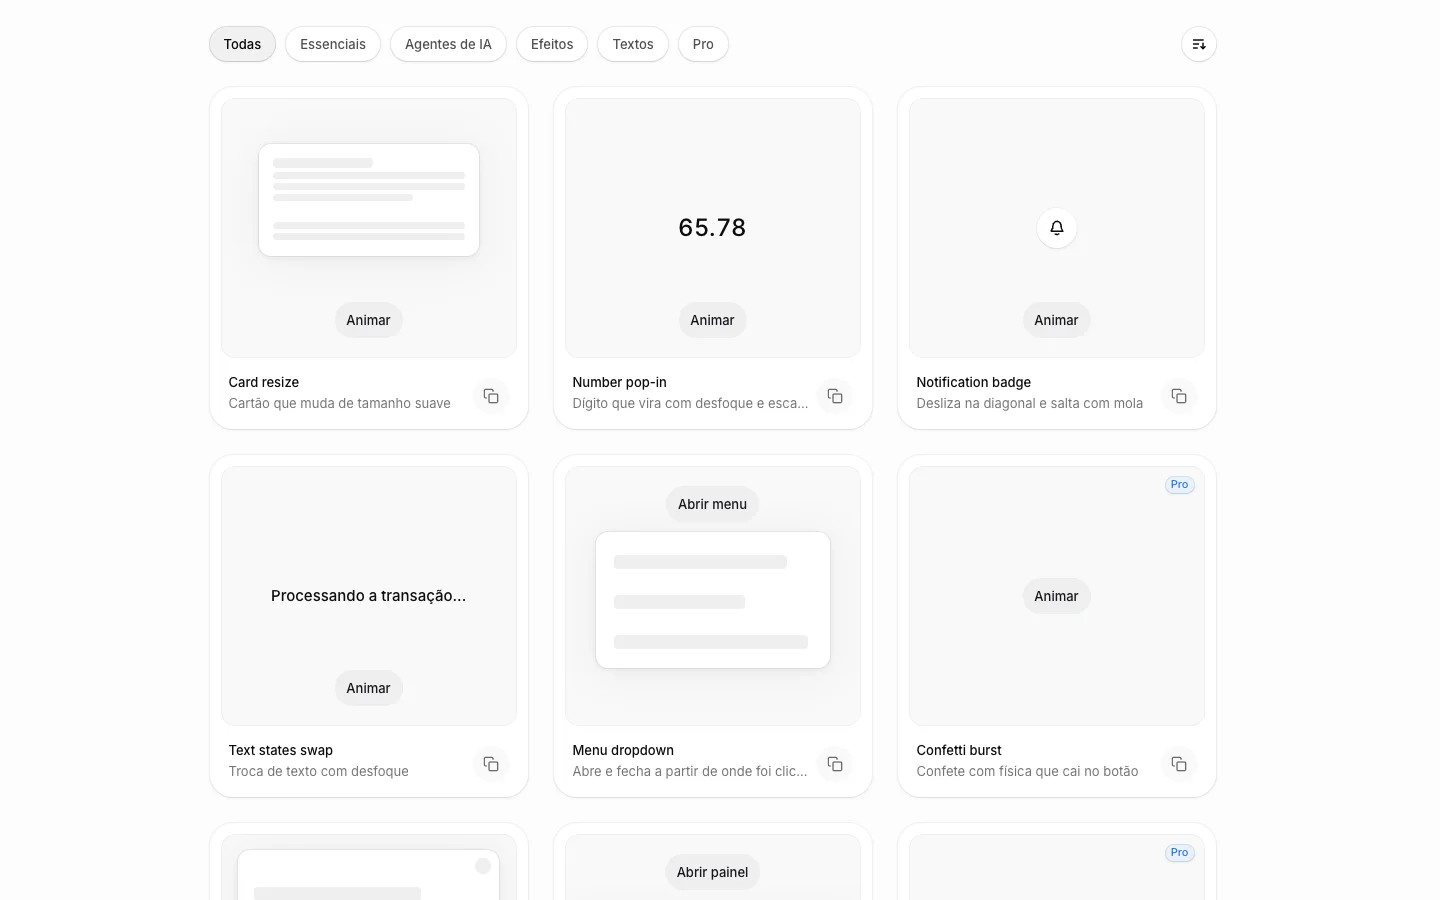1440x900 pixels.
Task: Click the 65.78 number display
Action: [x=713, y=228]
